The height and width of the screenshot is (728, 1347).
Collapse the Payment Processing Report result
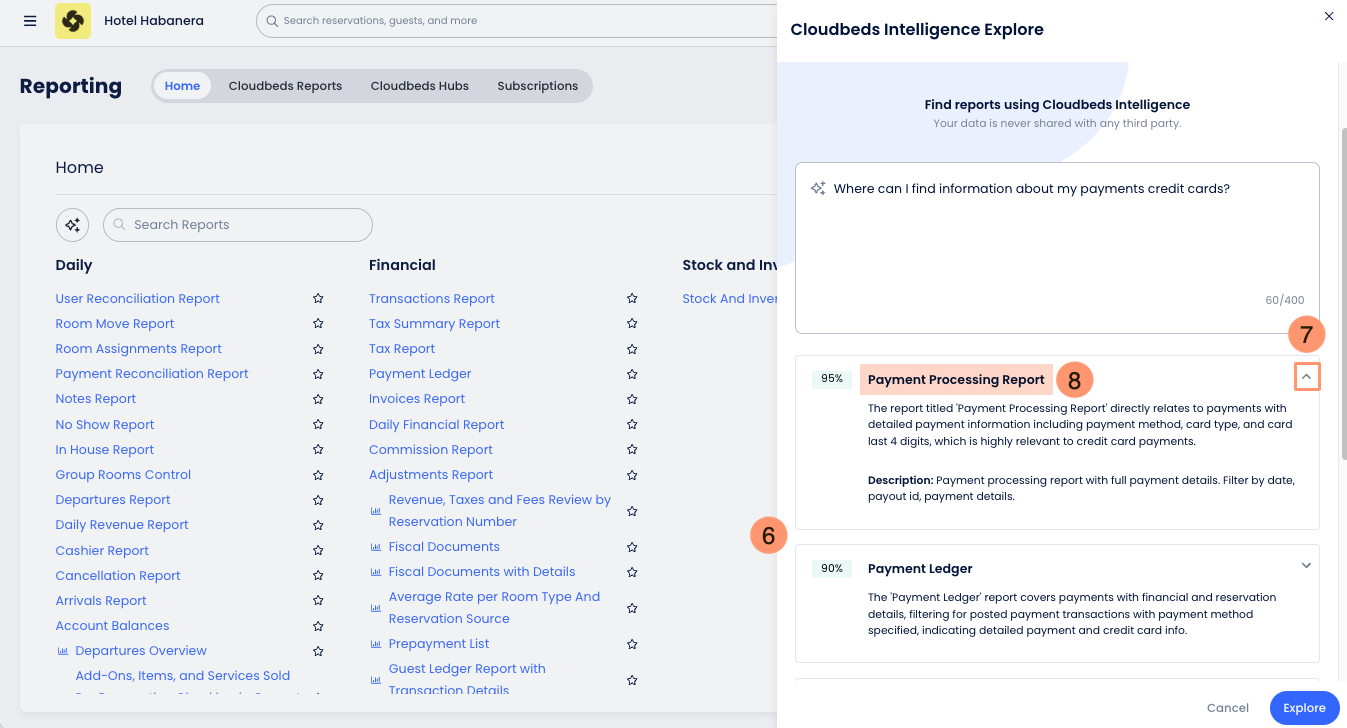click(1306, 377)
